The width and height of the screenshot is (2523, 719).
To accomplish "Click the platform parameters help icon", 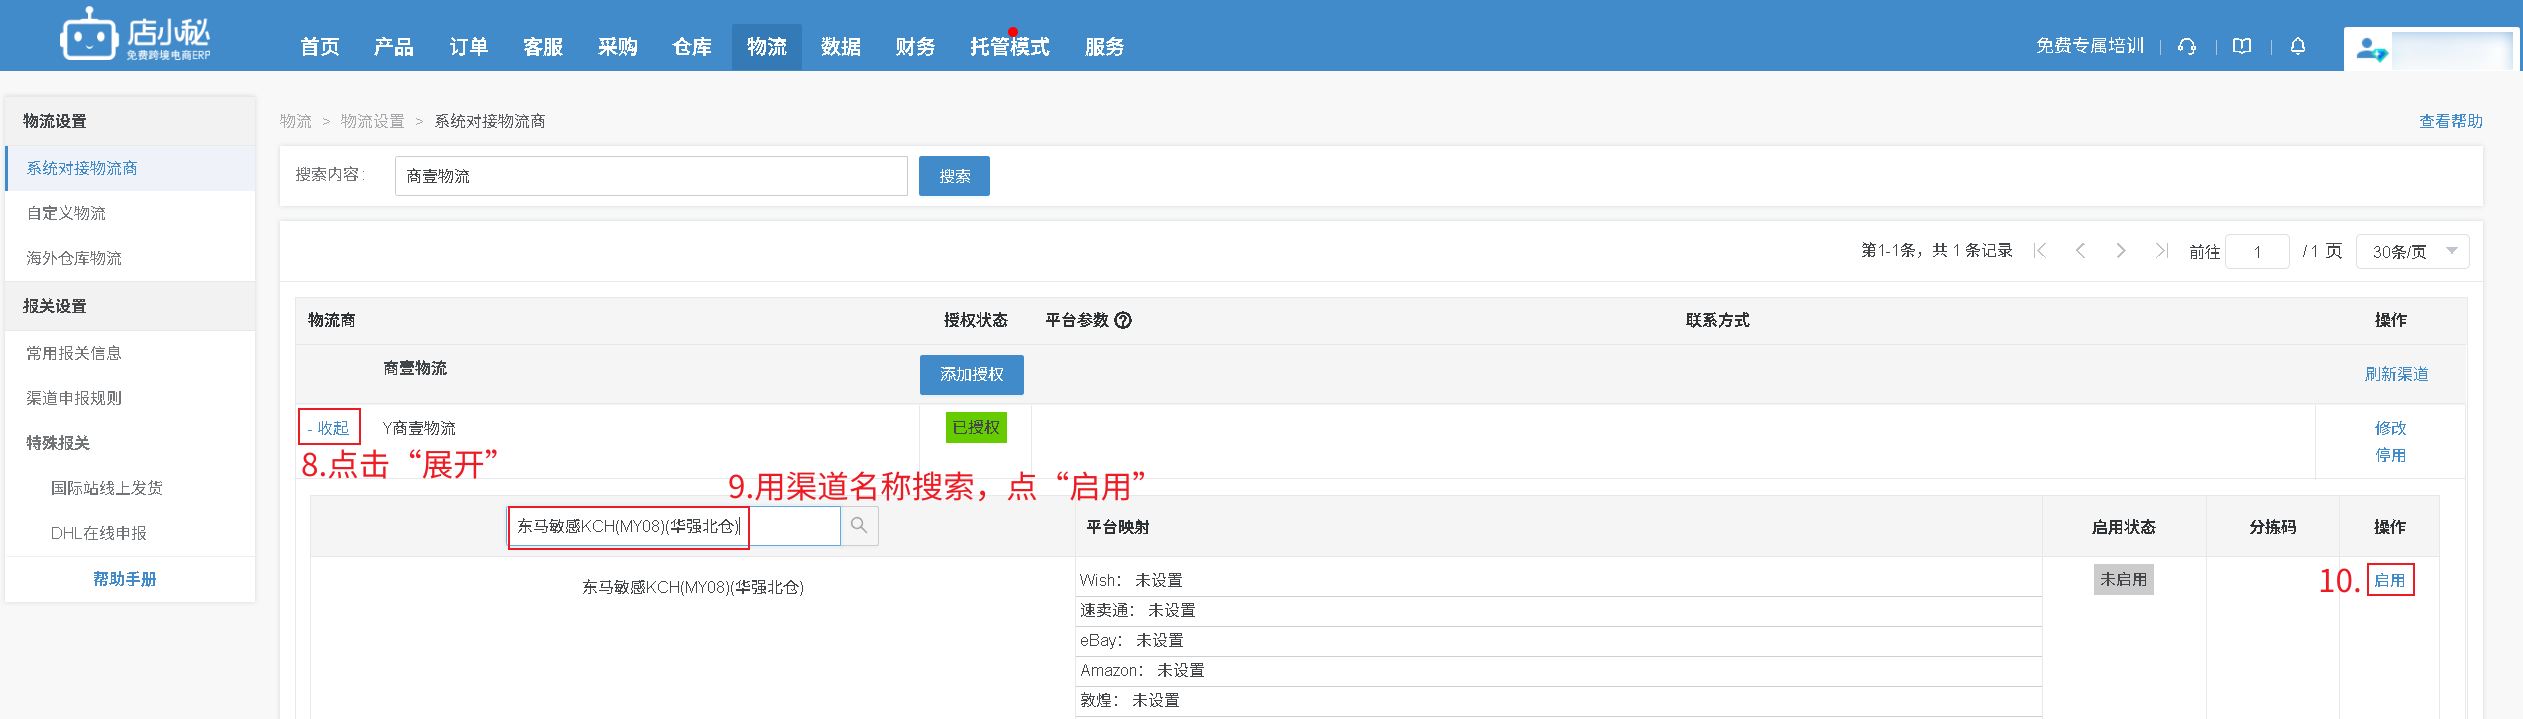I will click(1123, 320).
